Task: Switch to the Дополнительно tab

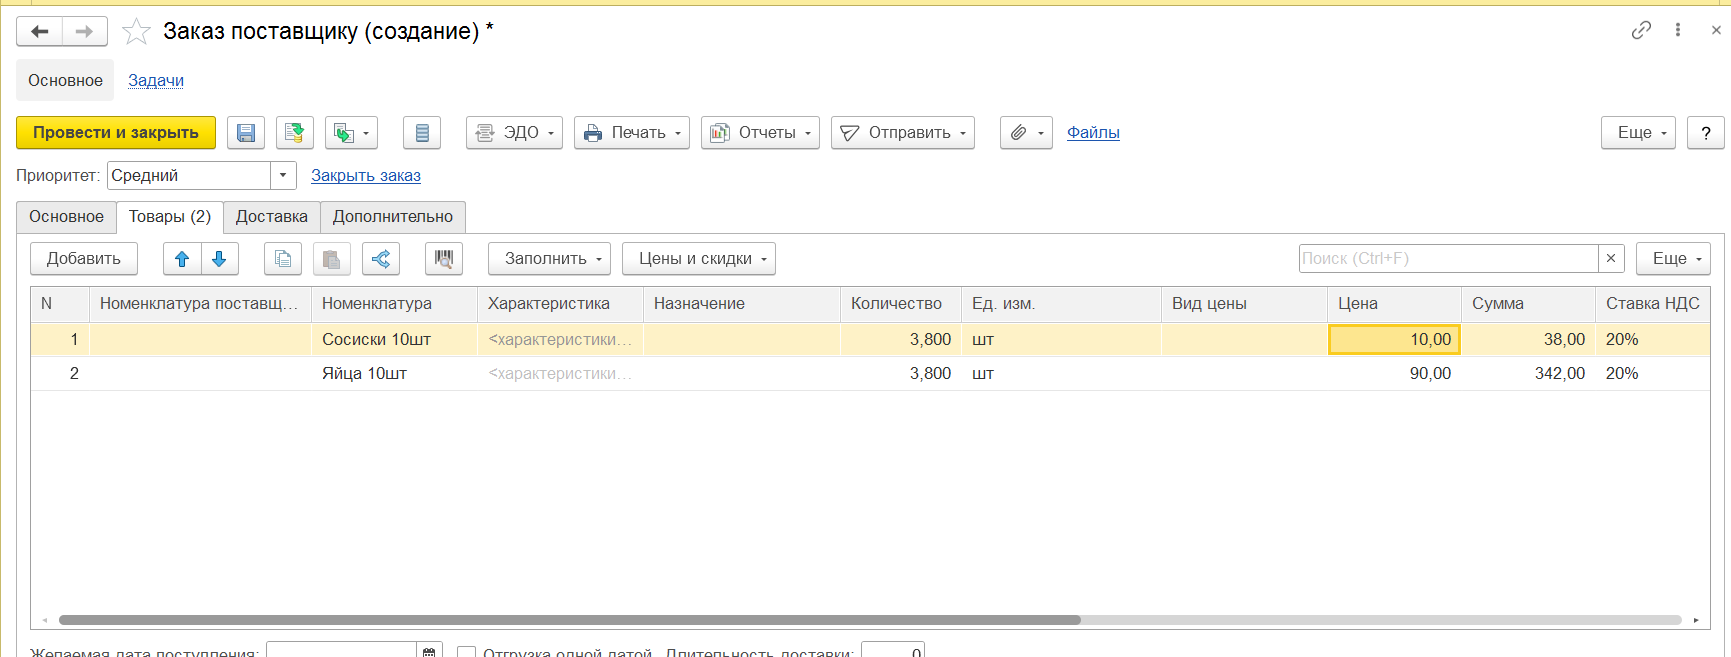Action: [392, 217]
